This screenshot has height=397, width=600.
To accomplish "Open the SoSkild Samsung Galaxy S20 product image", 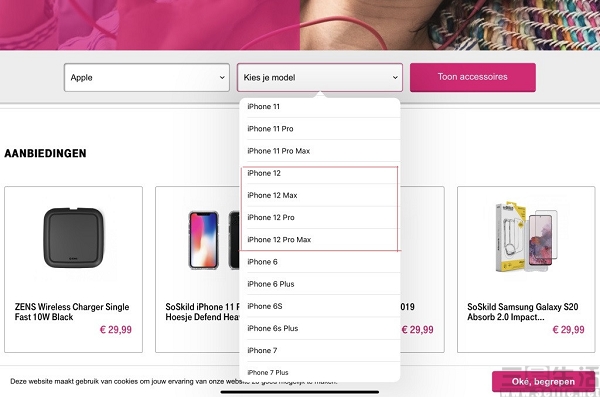I will pos(526,237).
